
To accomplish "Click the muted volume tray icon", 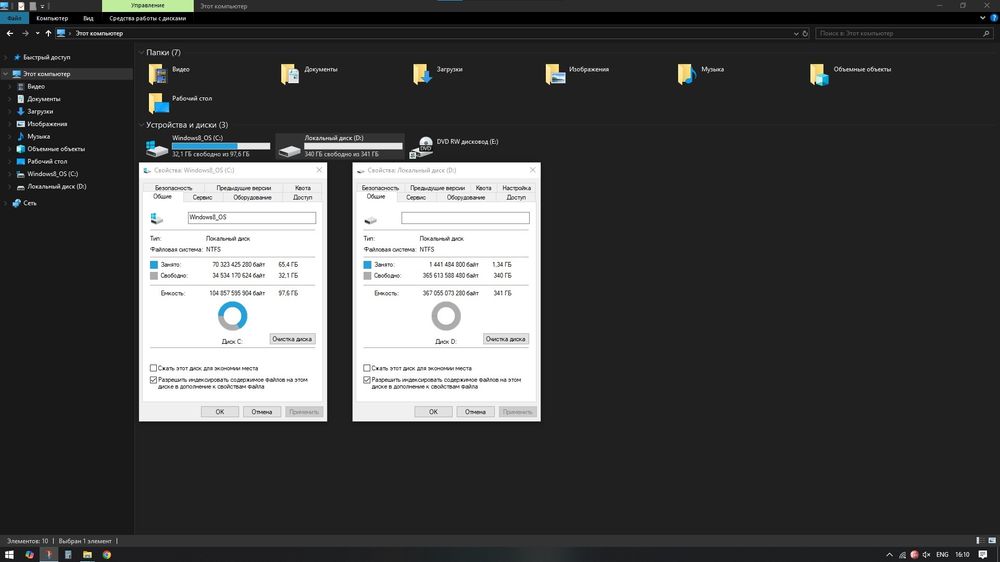I will click(x=926, y=554).
